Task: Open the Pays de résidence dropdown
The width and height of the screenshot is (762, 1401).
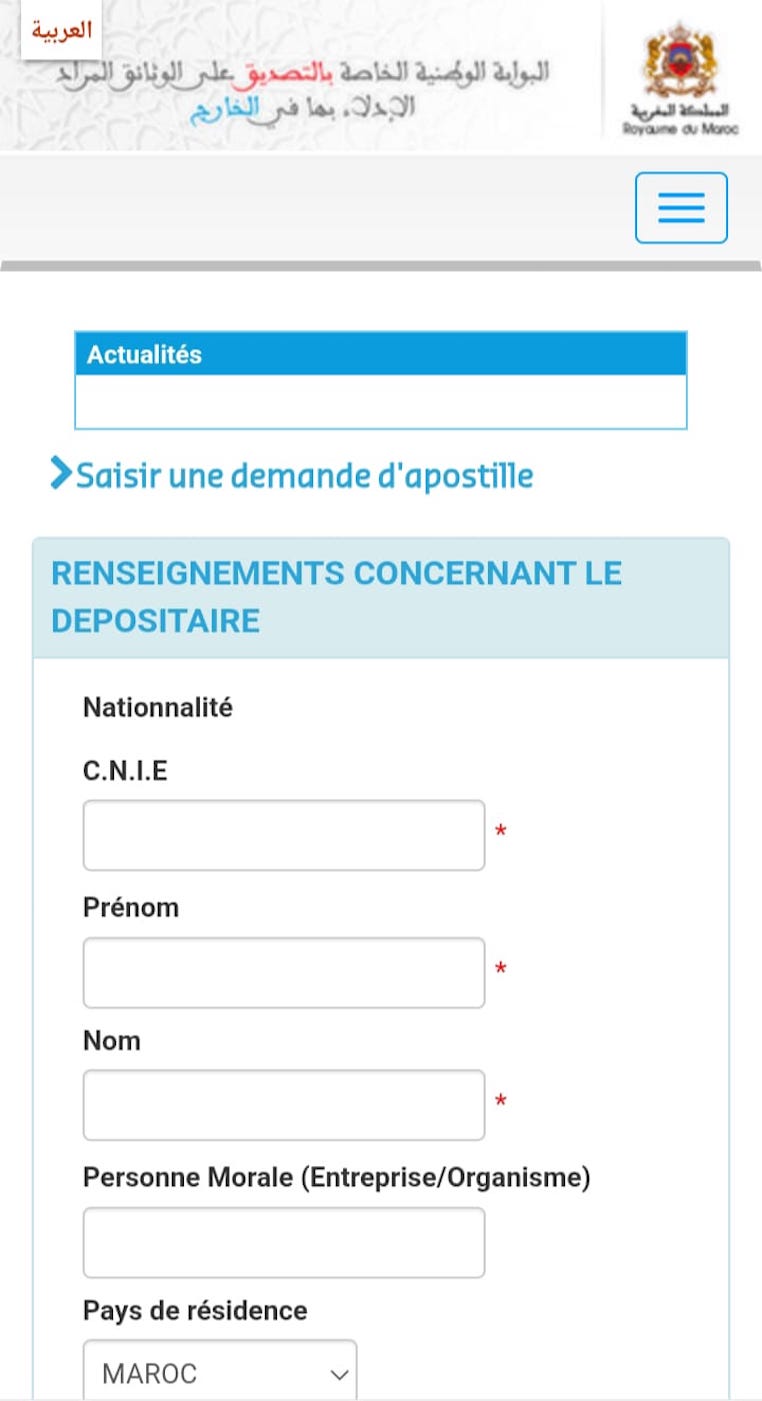Action: click(x=220, y=1372)
